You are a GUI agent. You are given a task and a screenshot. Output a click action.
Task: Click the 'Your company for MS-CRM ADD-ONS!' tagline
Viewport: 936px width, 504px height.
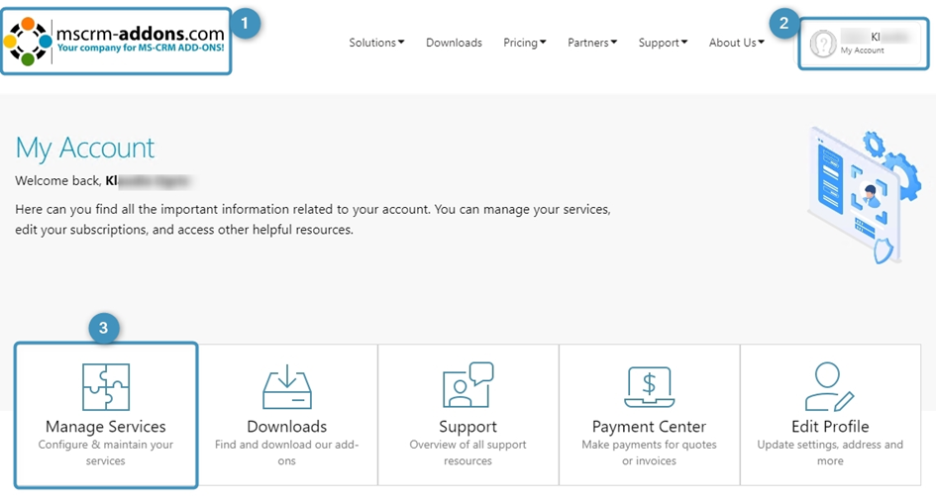coord(141,48)
